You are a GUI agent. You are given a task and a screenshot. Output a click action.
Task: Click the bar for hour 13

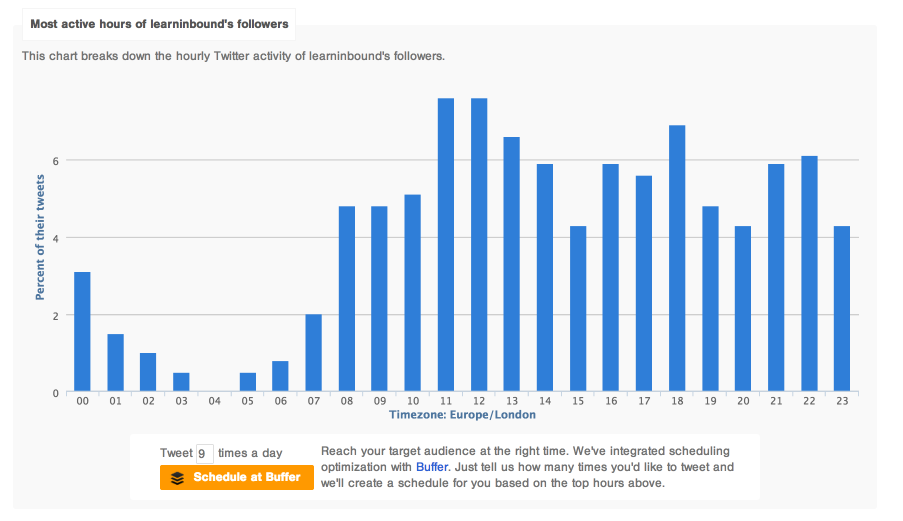click(511, 264)
